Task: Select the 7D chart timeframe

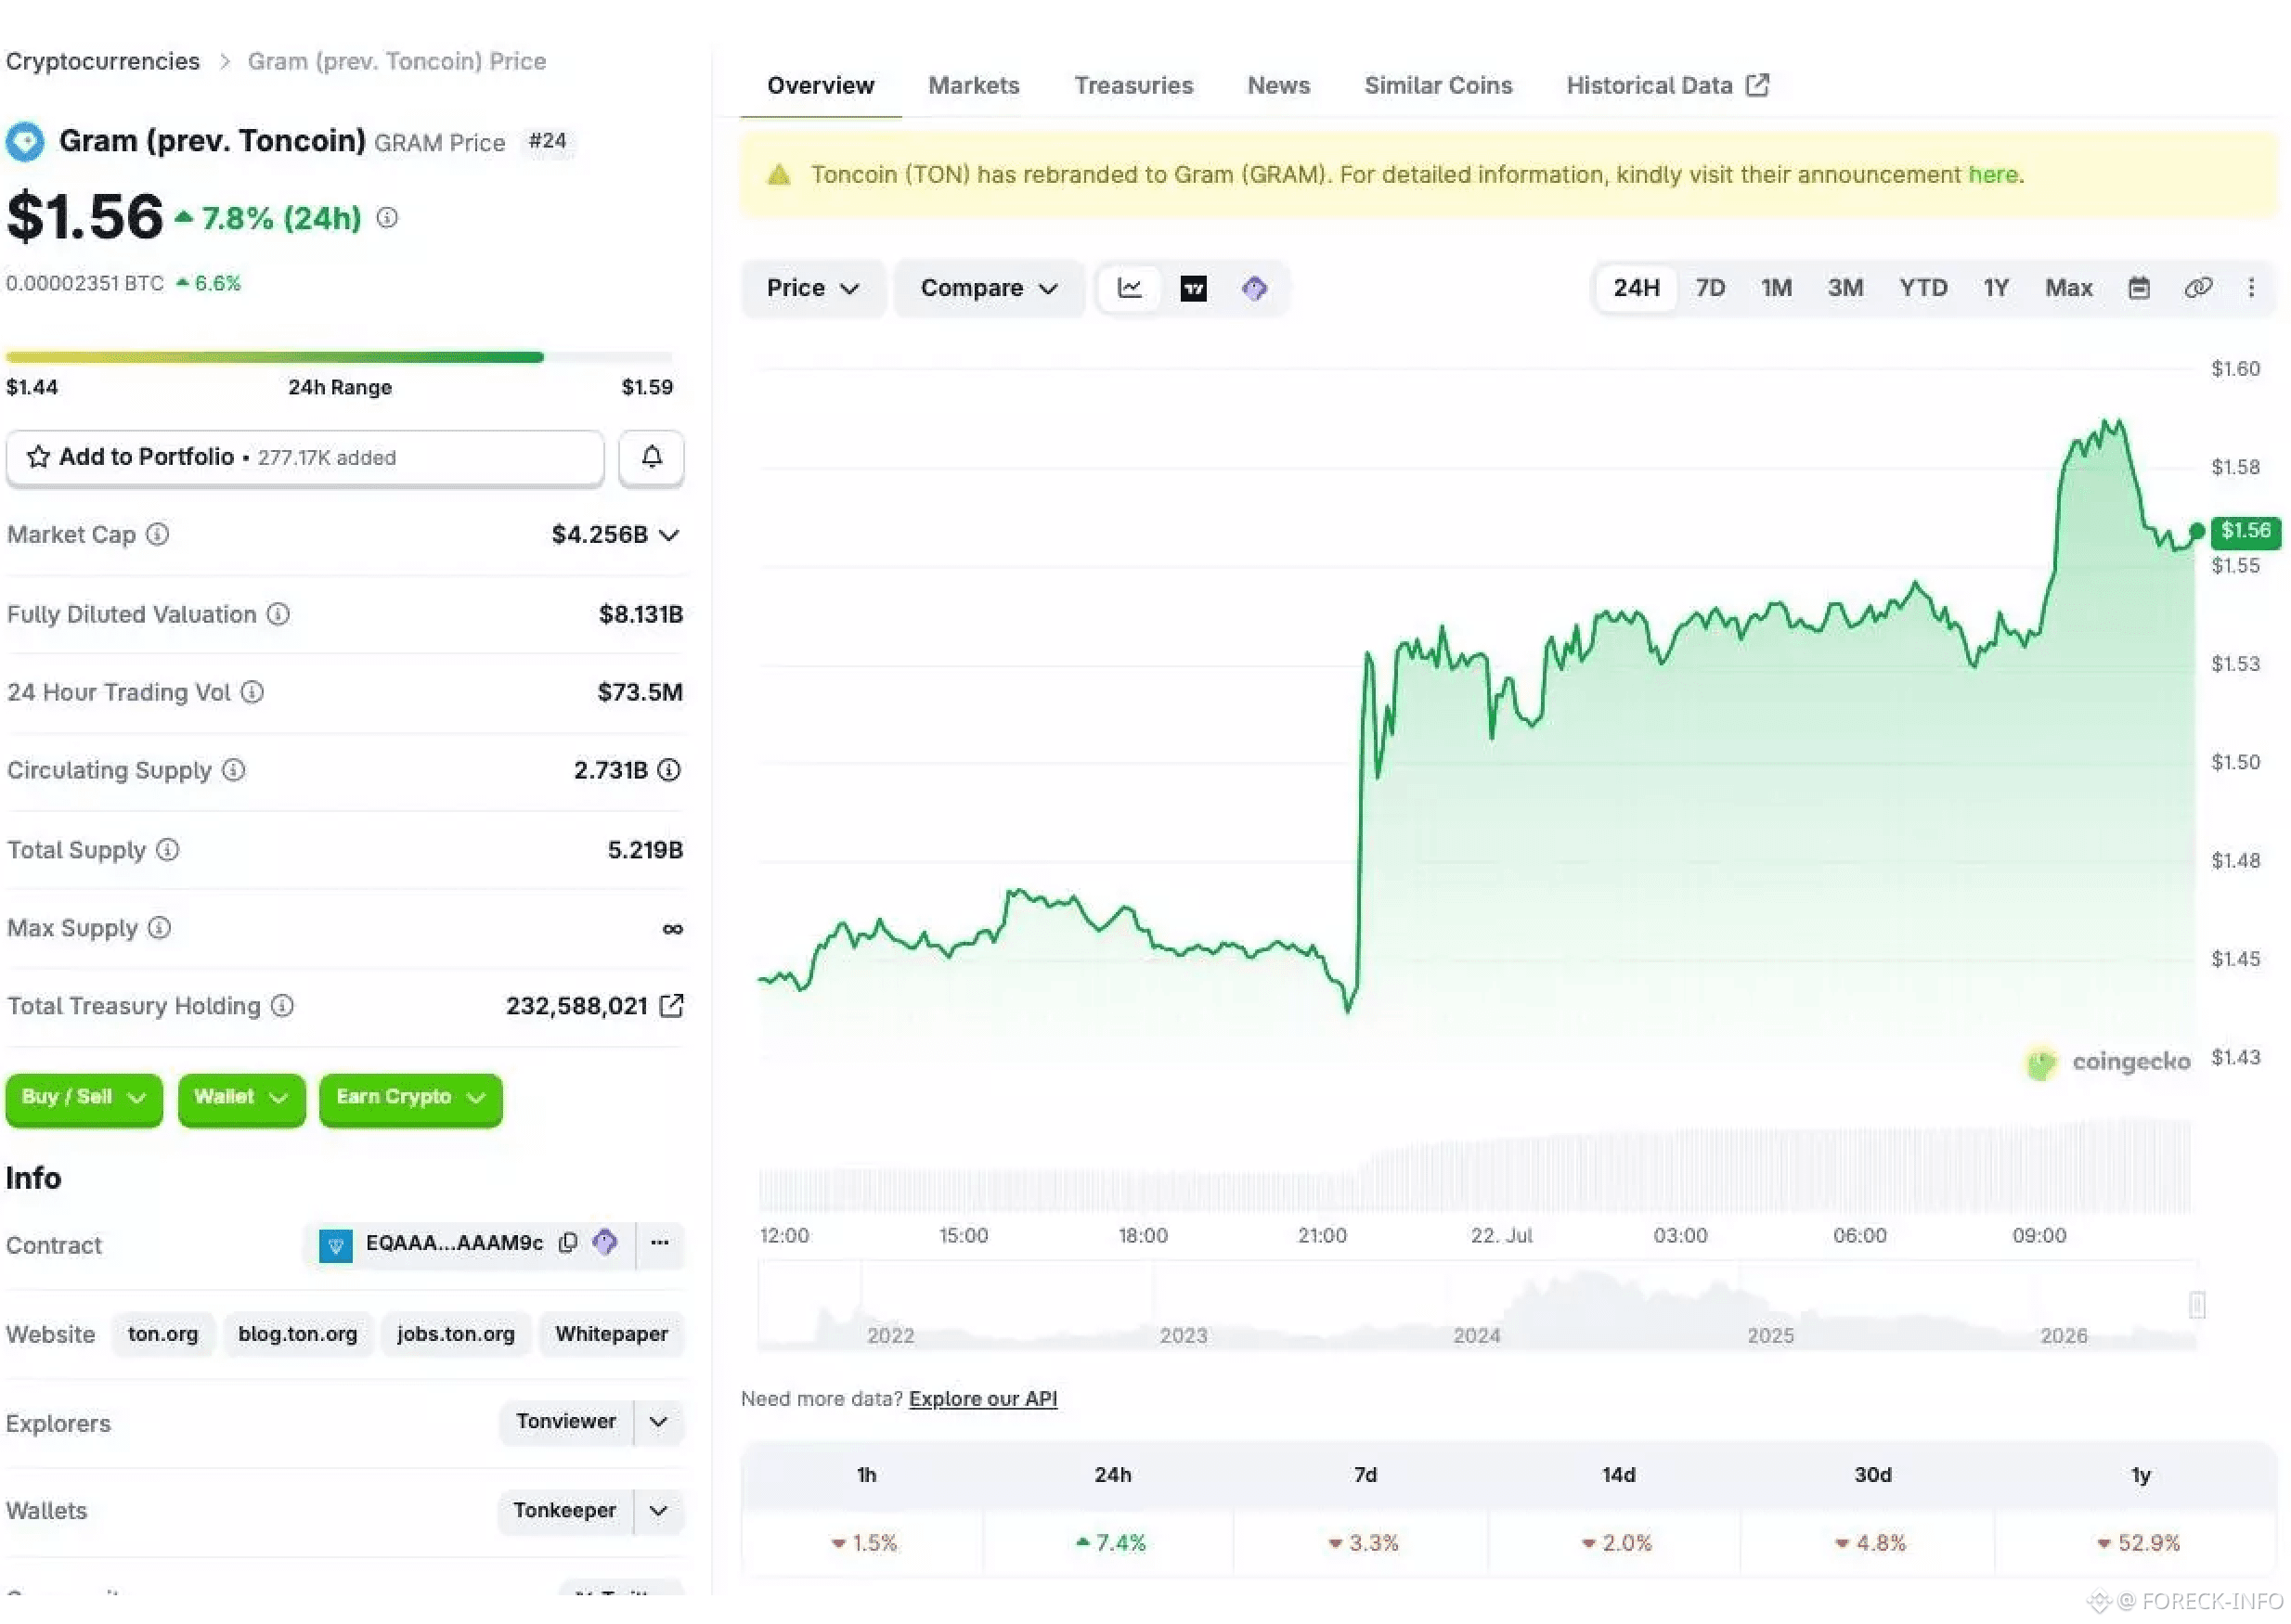Action: [x=1709, y=288]
